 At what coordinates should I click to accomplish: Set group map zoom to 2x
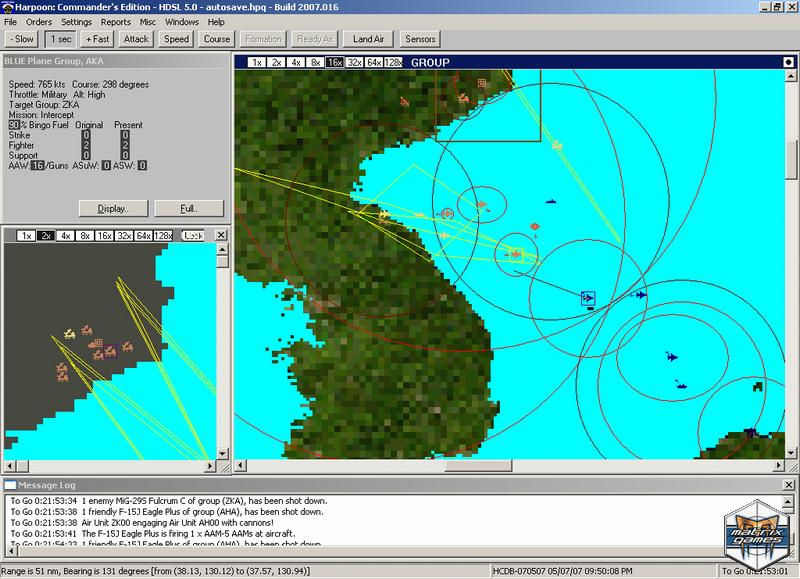(x=277, y=62)
